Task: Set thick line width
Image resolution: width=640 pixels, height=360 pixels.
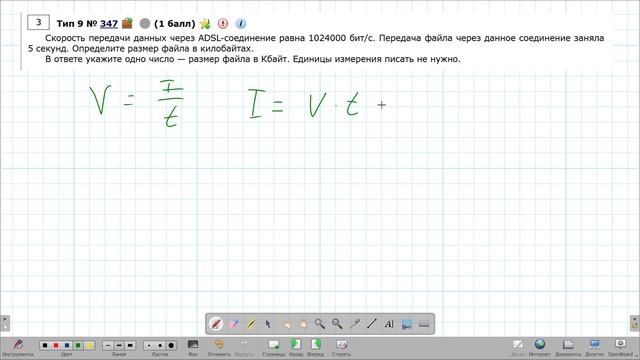Action: click(130, 345)
